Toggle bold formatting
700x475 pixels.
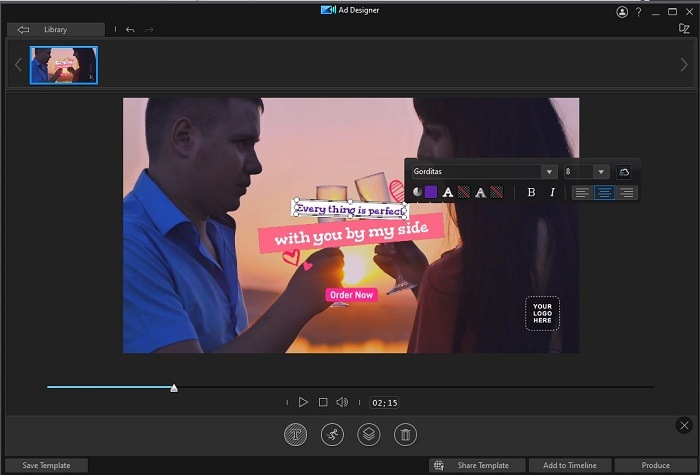click(x=531, y=192)
